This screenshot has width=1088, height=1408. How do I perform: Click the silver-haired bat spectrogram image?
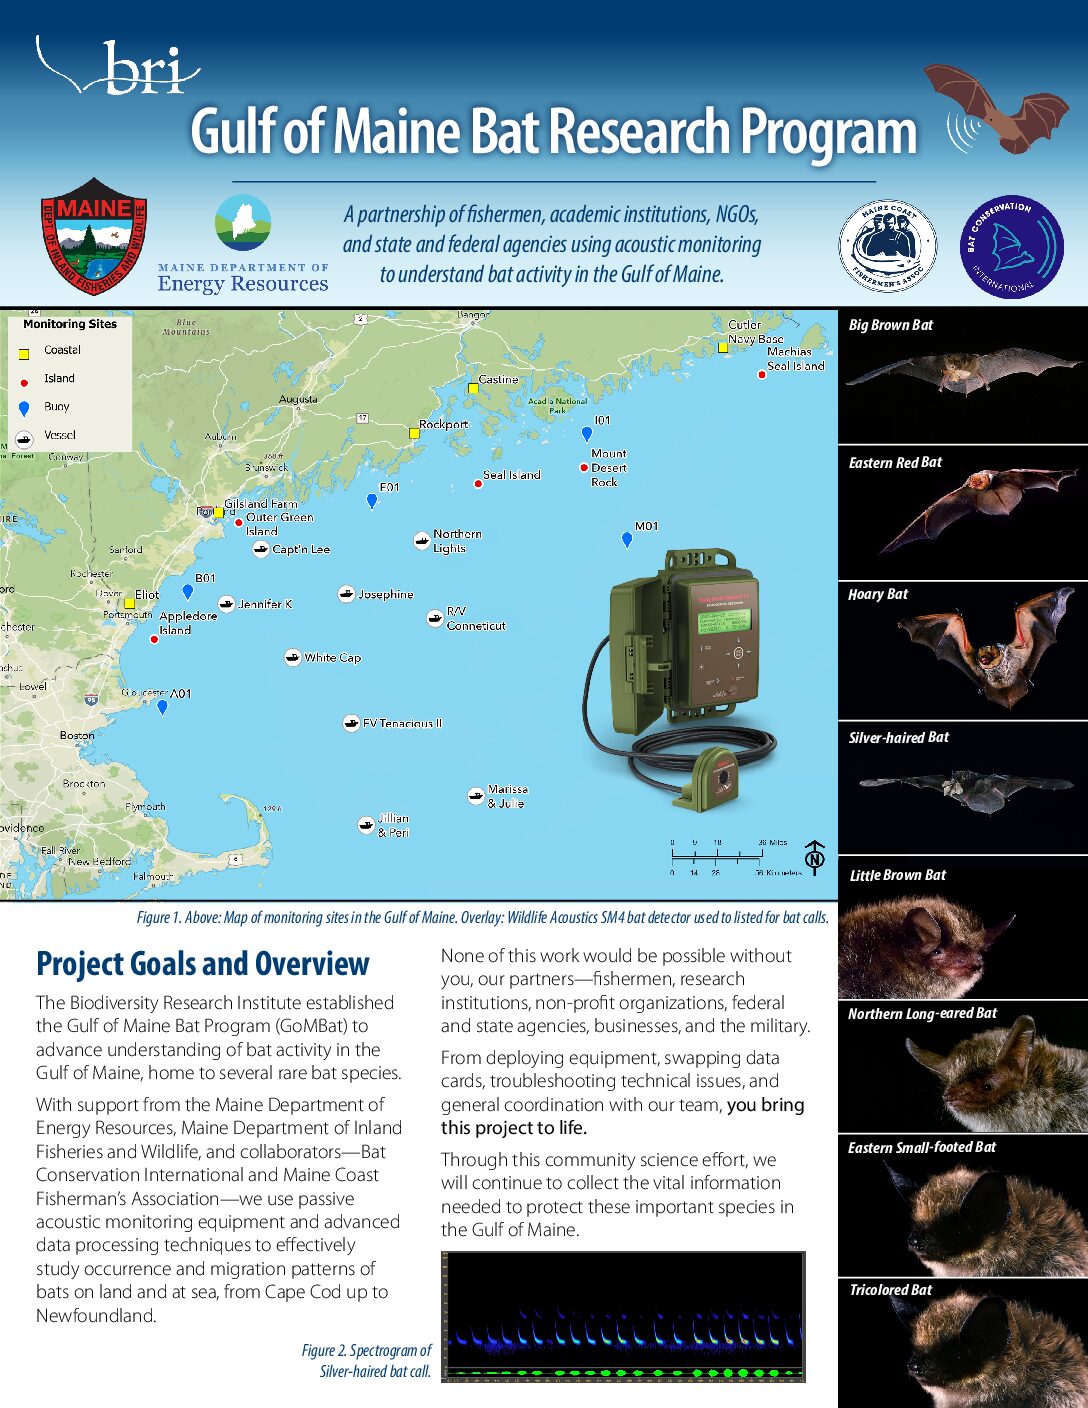(622, 1317)
